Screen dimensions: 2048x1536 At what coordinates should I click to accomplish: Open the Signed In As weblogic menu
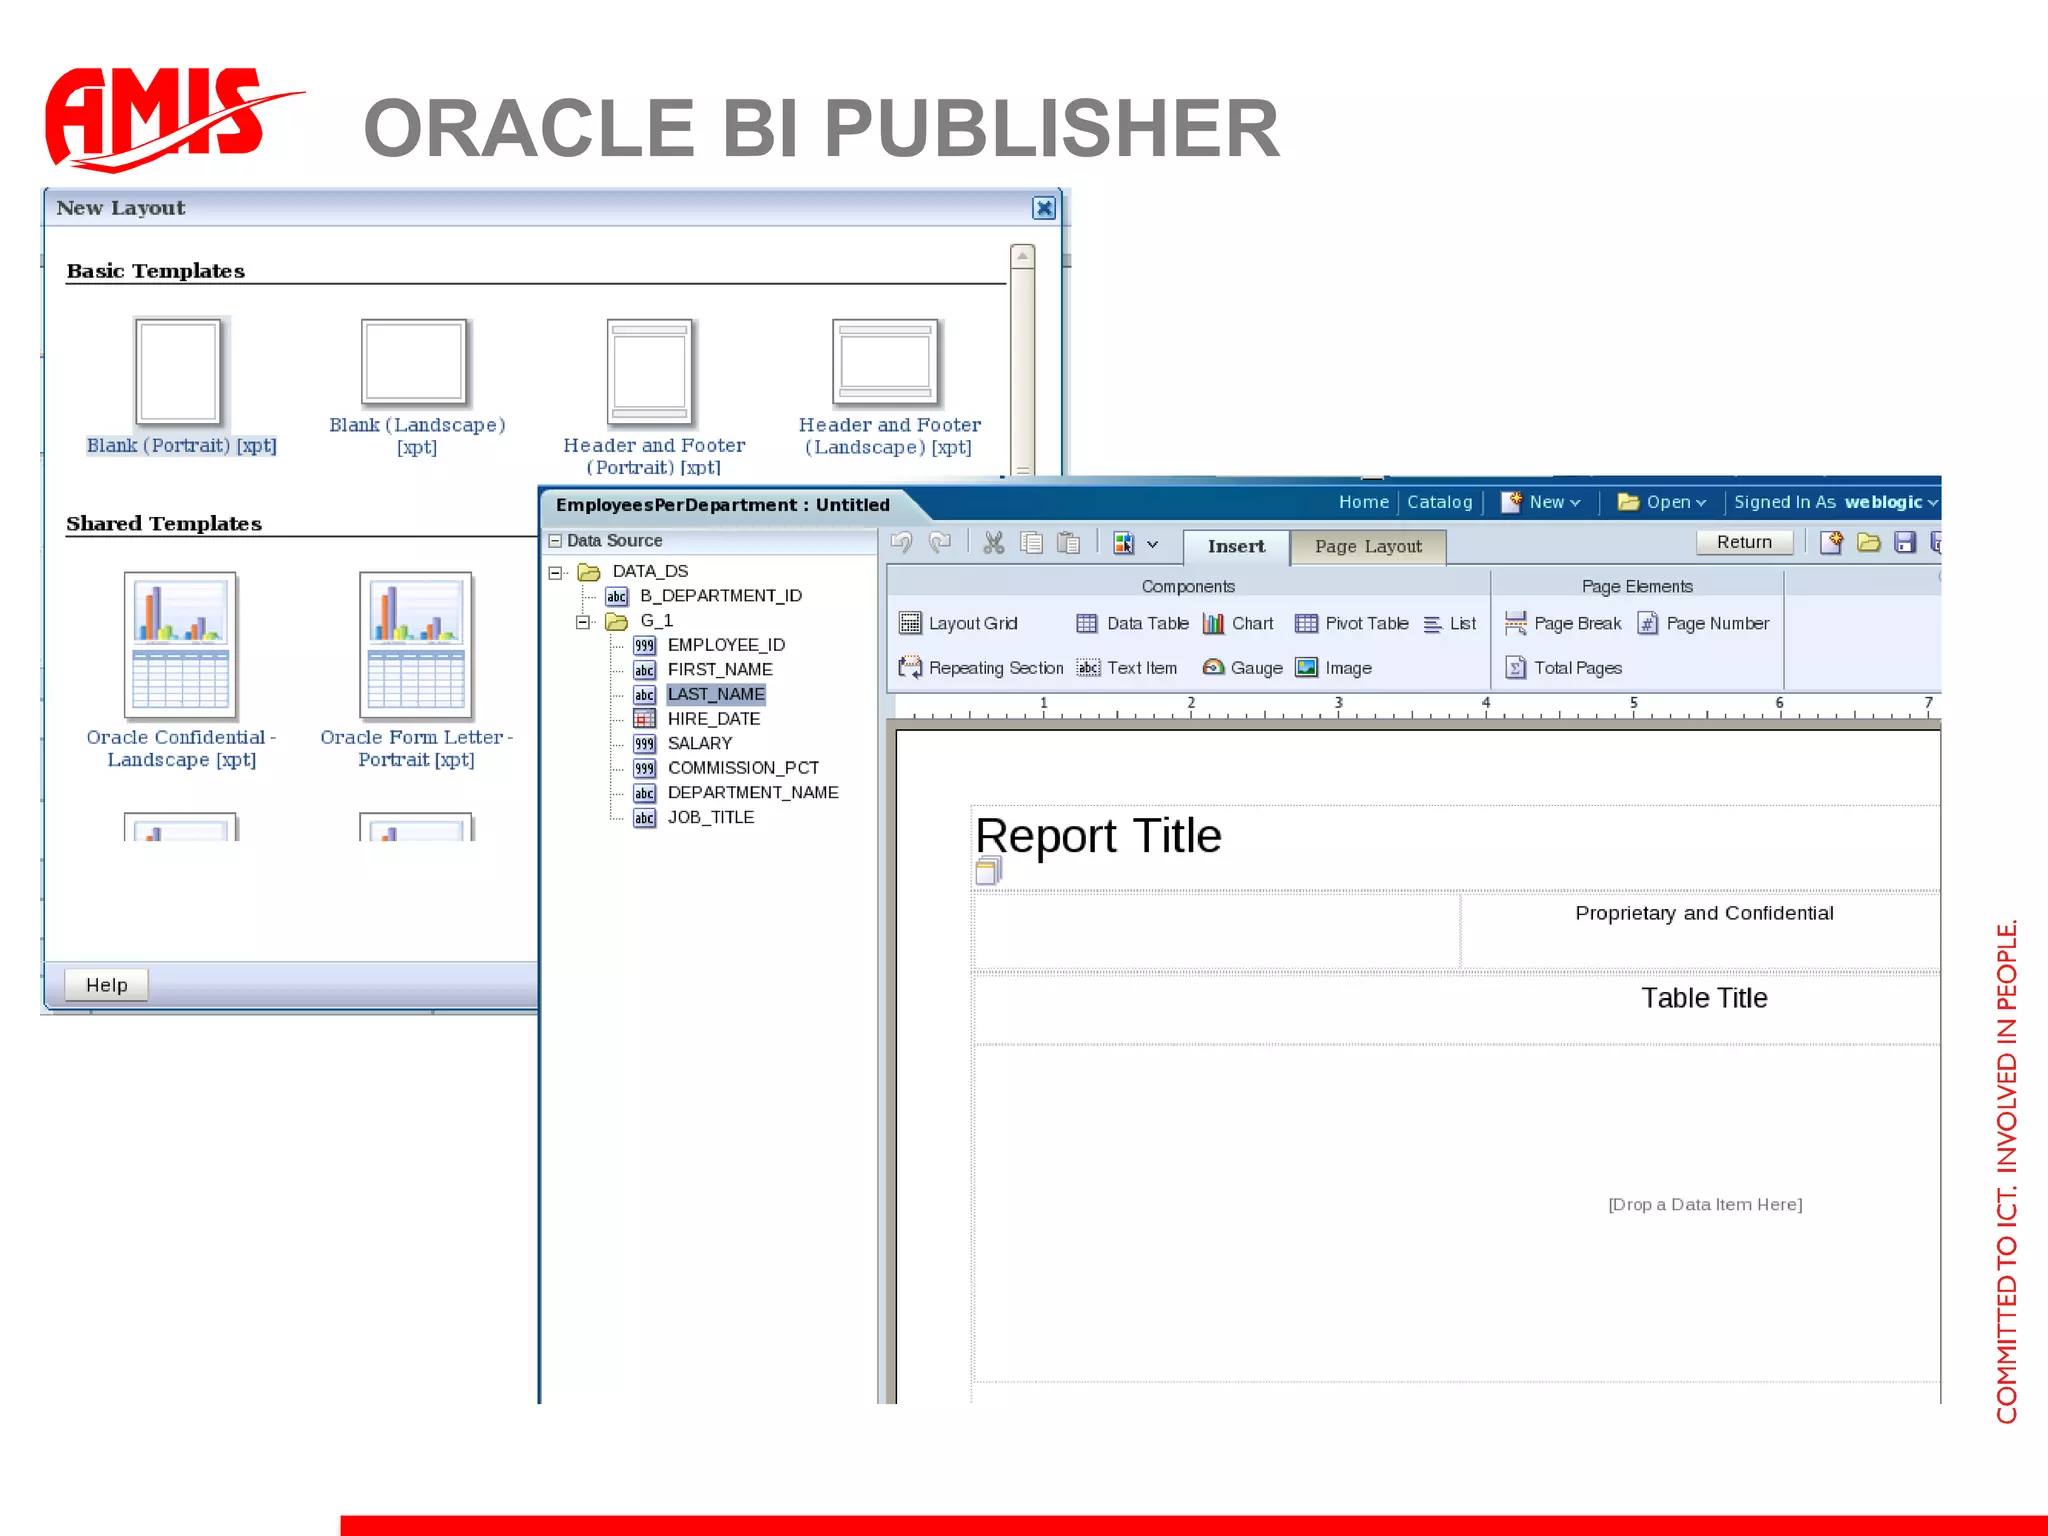(1835, 502)
